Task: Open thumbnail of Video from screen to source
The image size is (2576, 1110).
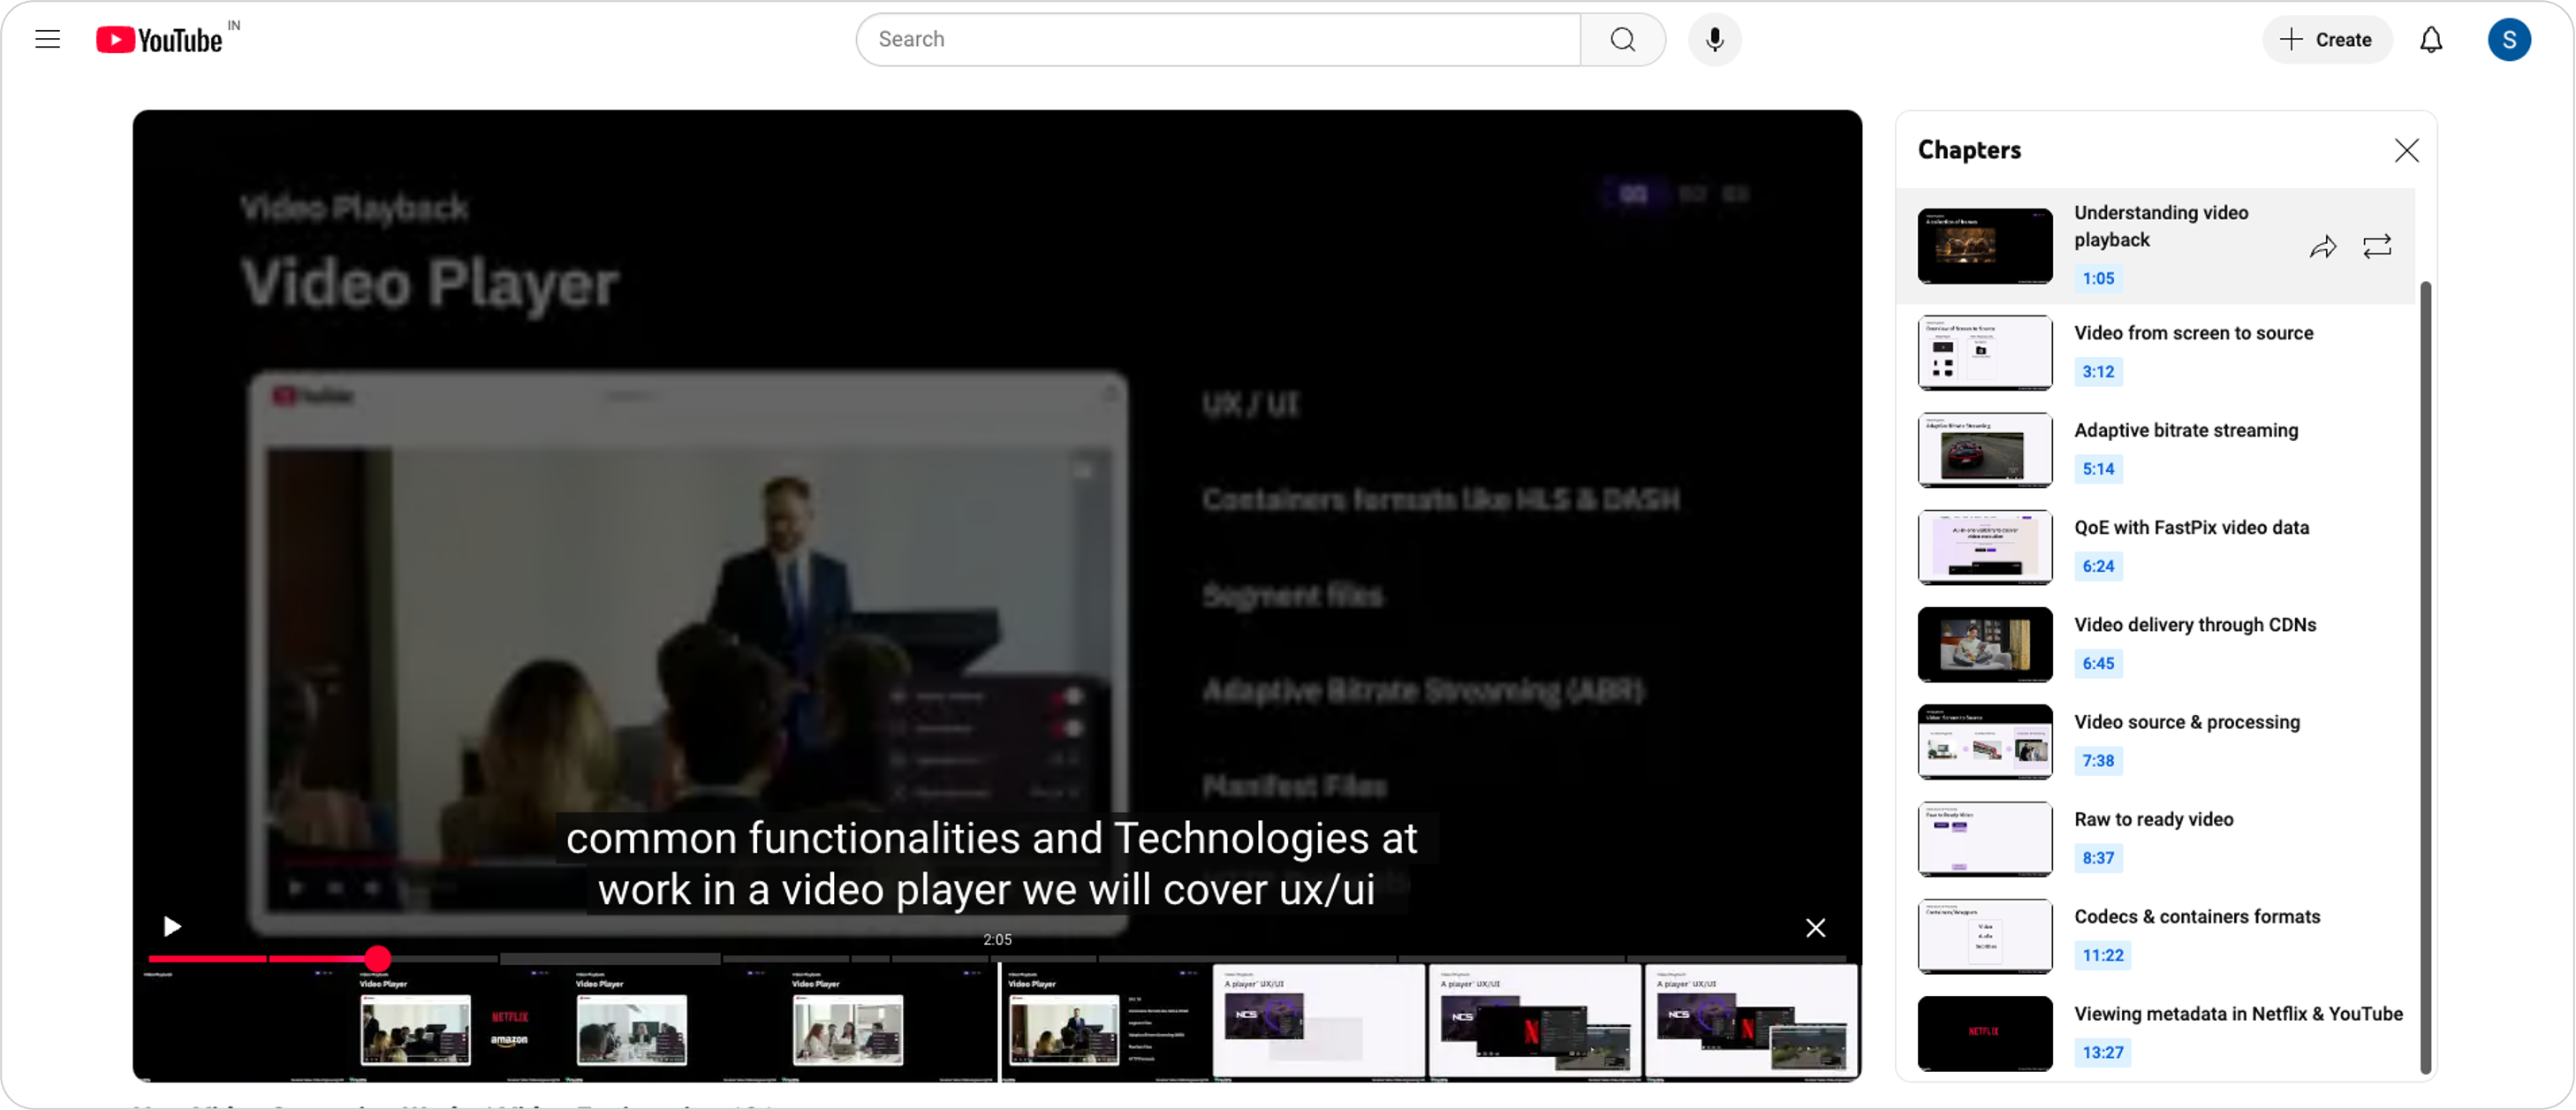Action: coord(1984,352)
